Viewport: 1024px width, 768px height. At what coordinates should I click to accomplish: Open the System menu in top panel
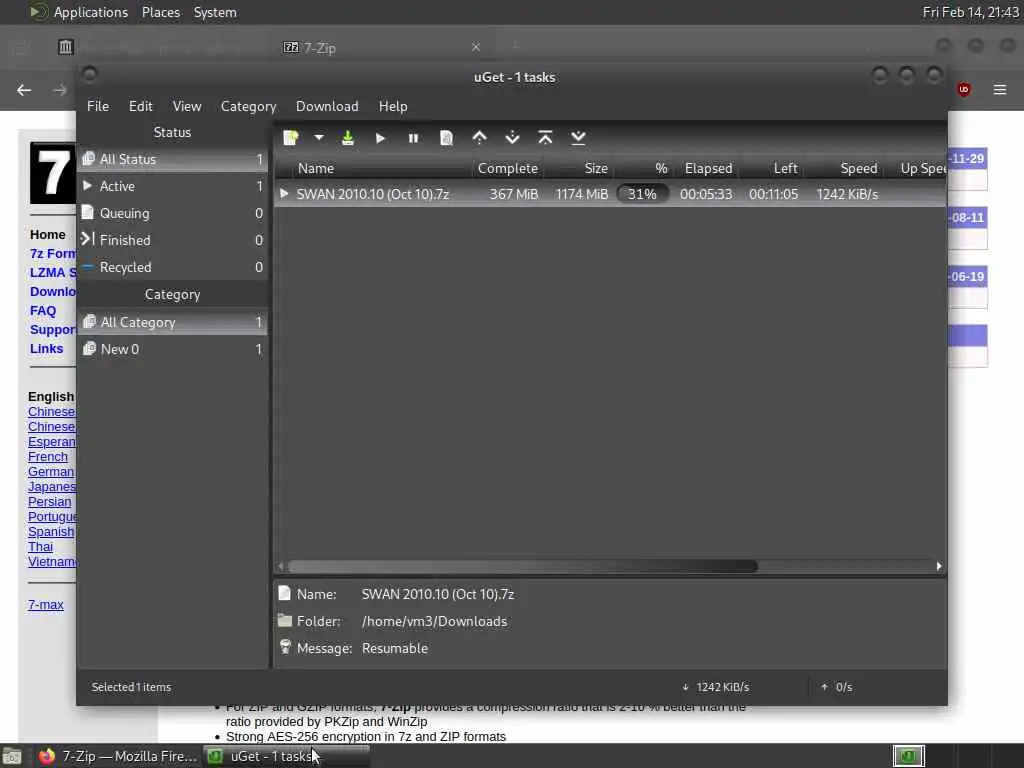(x=215, y=12)
